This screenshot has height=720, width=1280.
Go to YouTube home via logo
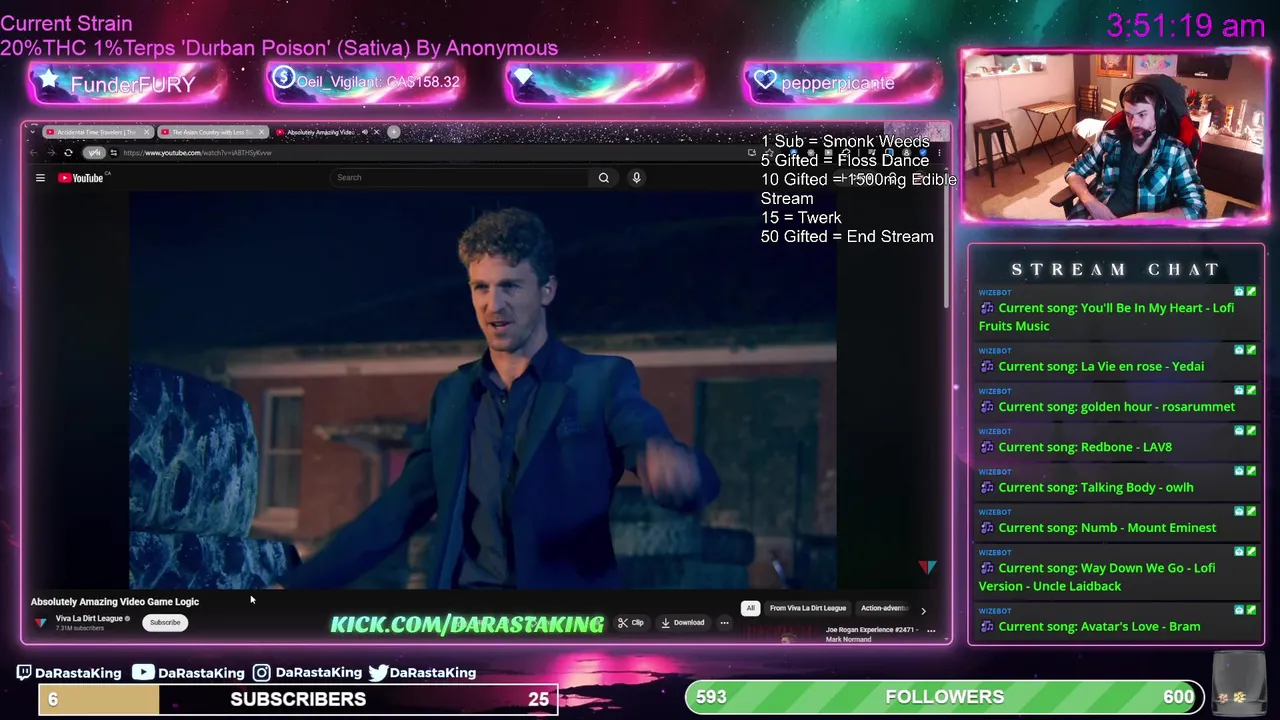tap(83, 178)
